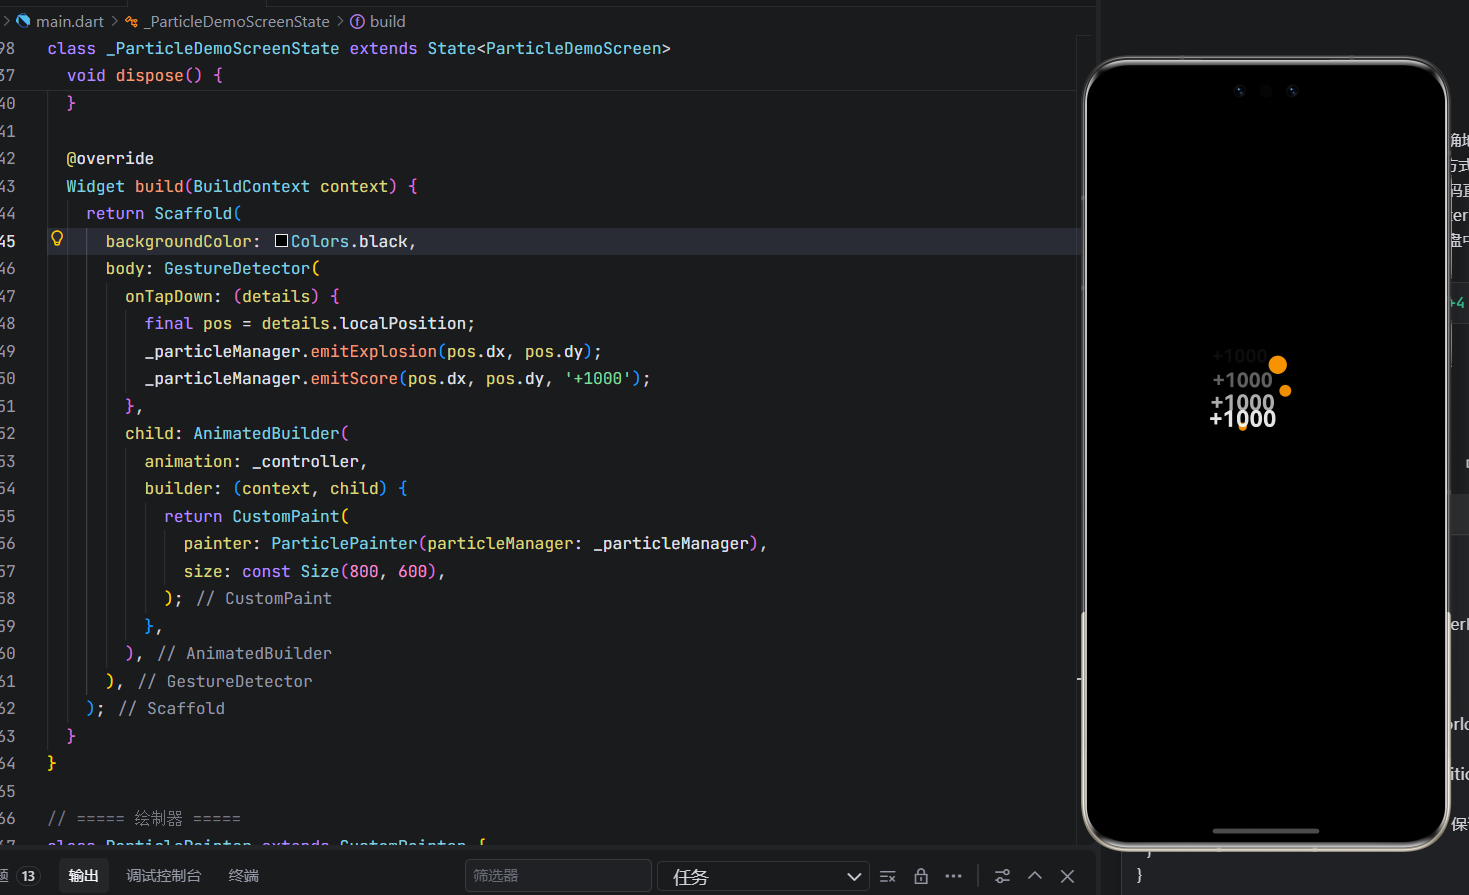
Task: Click _ParticleDemoScreenState breadcrumb item
Action: [x=237, y=21]
